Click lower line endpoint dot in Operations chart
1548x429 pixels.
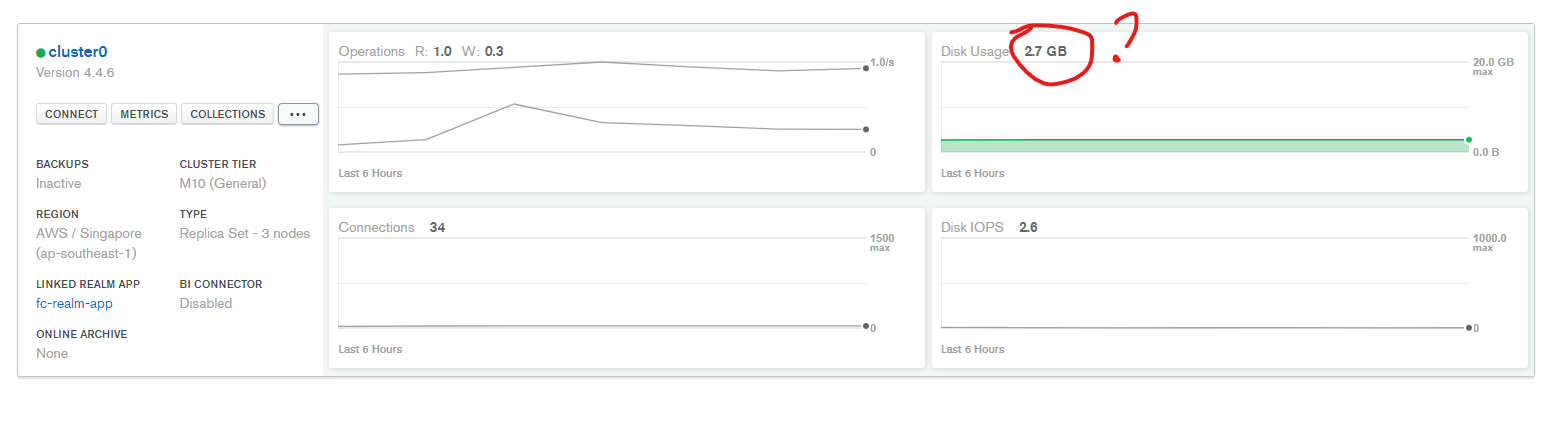click(866, 129)
